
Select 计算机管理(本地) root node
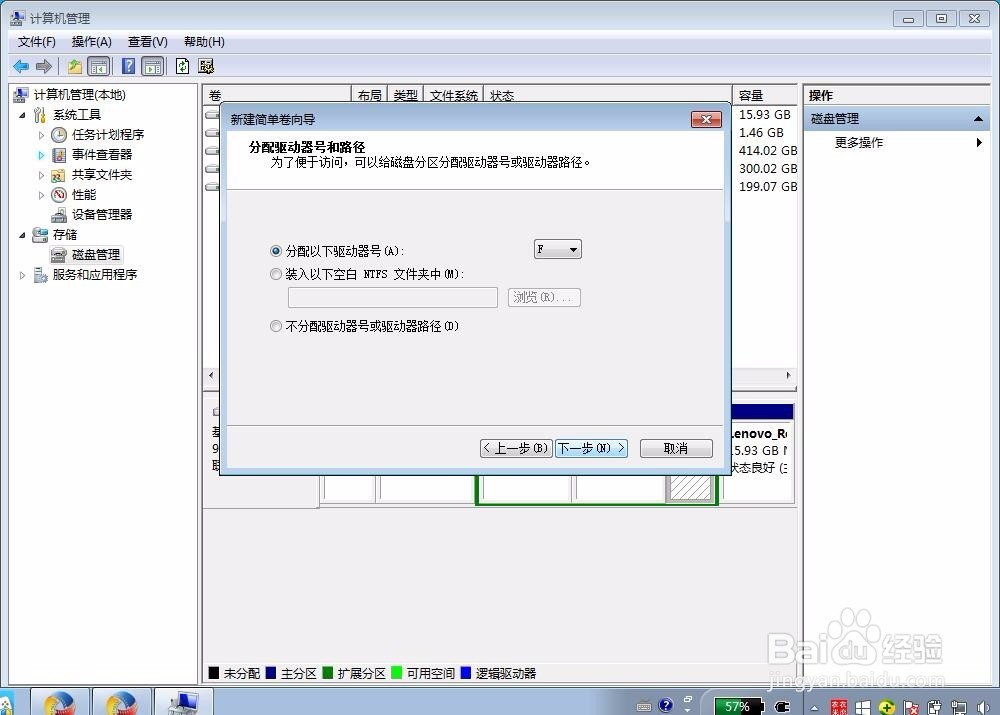click(x=79, y=95)
